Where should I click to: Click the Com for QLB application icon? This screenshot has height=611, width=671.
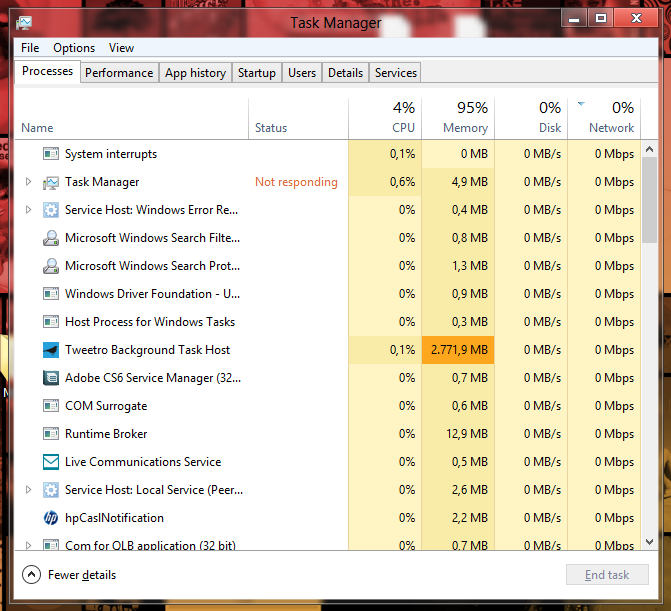click(x=51, y=545)
